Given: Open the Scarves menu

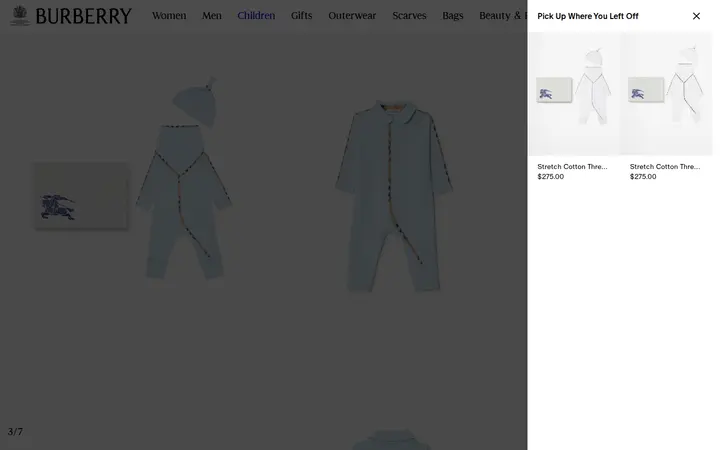Looking at the screenshot, I should click(x=409, y=16).
